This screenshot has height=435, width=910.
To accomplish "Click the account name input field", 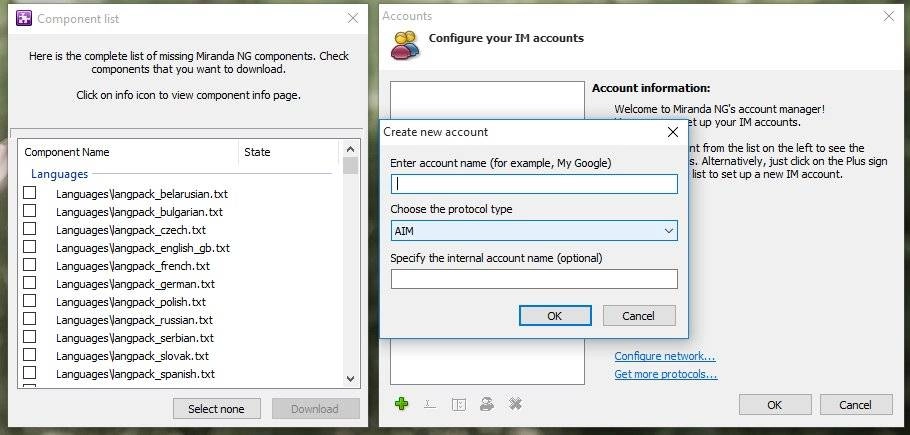I will coord(534,184).
